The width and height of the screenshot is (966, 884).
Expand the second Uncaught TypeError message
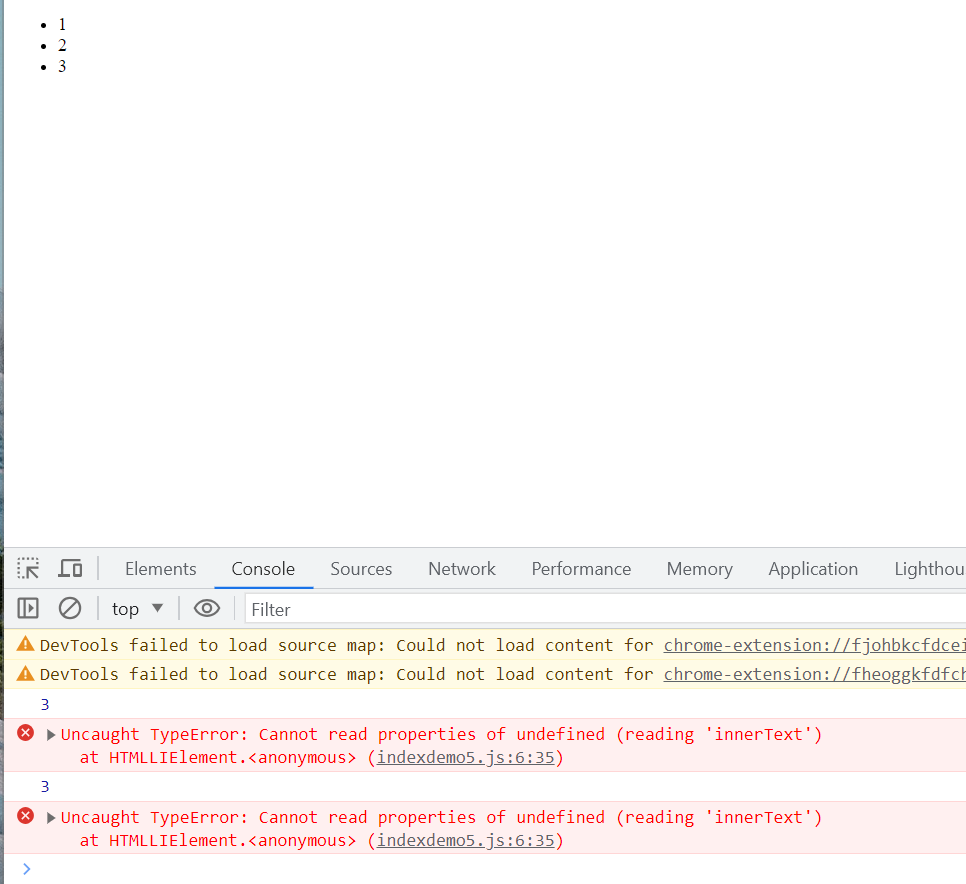tap(51, 817)
